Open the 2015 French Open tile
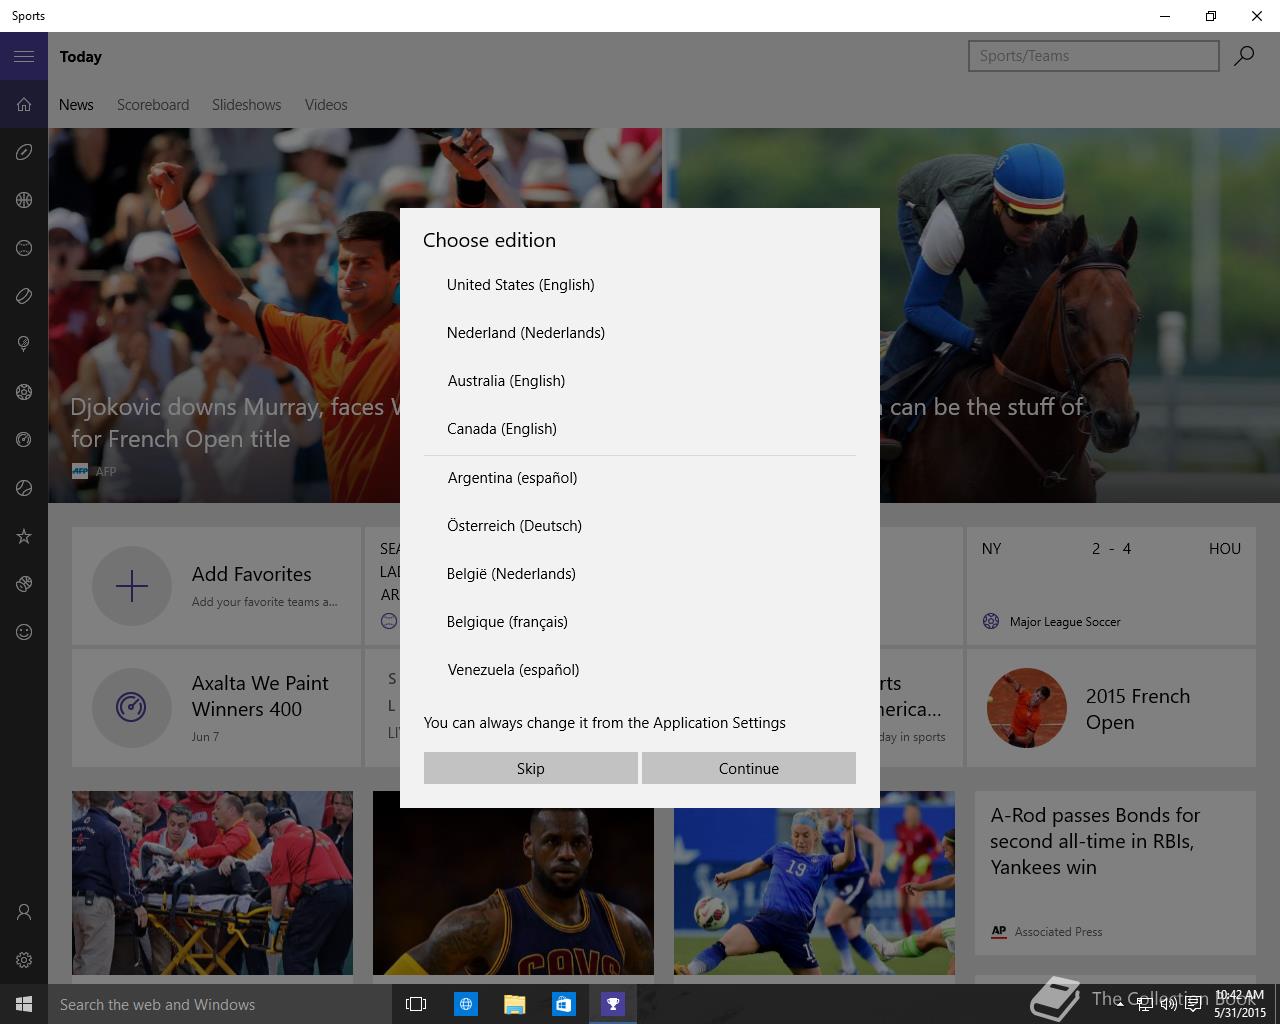 tap(1111, 708)
